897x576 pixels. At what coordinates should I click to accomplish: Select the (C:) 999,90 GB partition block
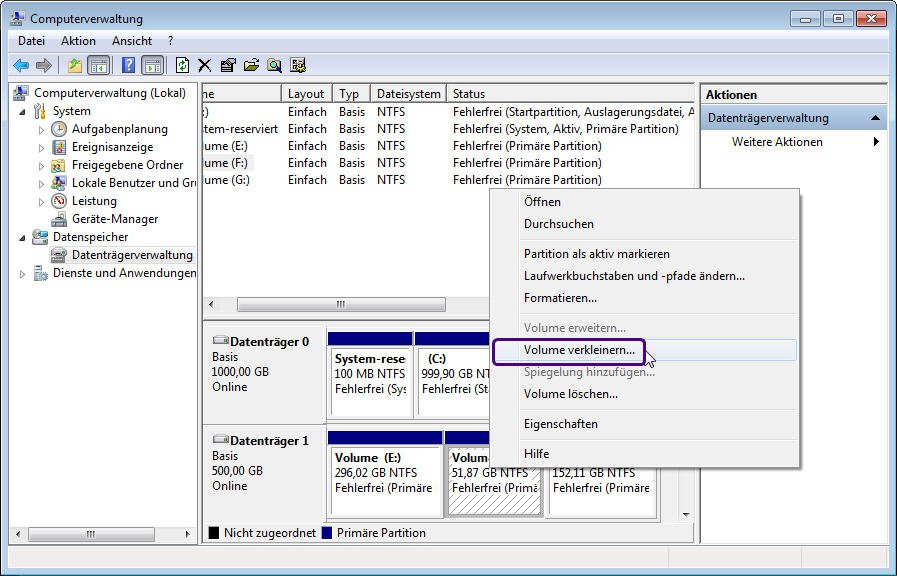coord(453,375)
